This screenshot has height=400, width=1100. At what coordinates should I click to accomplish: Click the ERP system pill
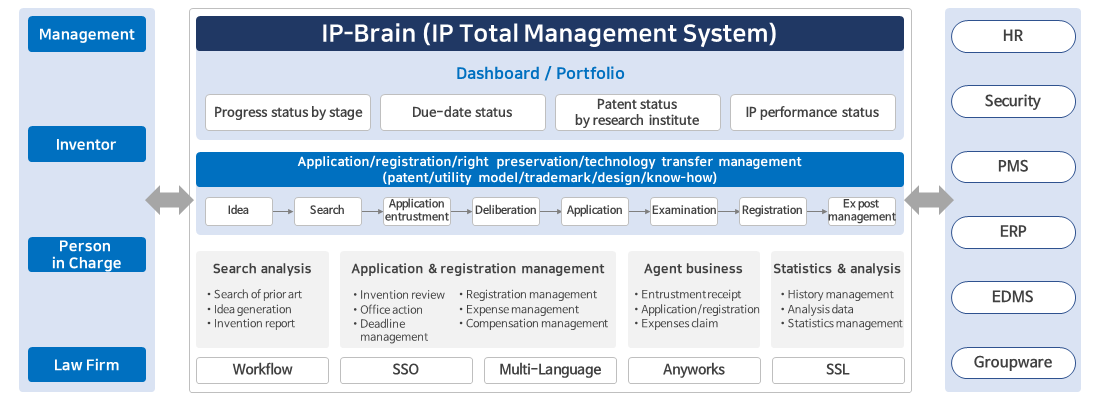coord(1013,232)
